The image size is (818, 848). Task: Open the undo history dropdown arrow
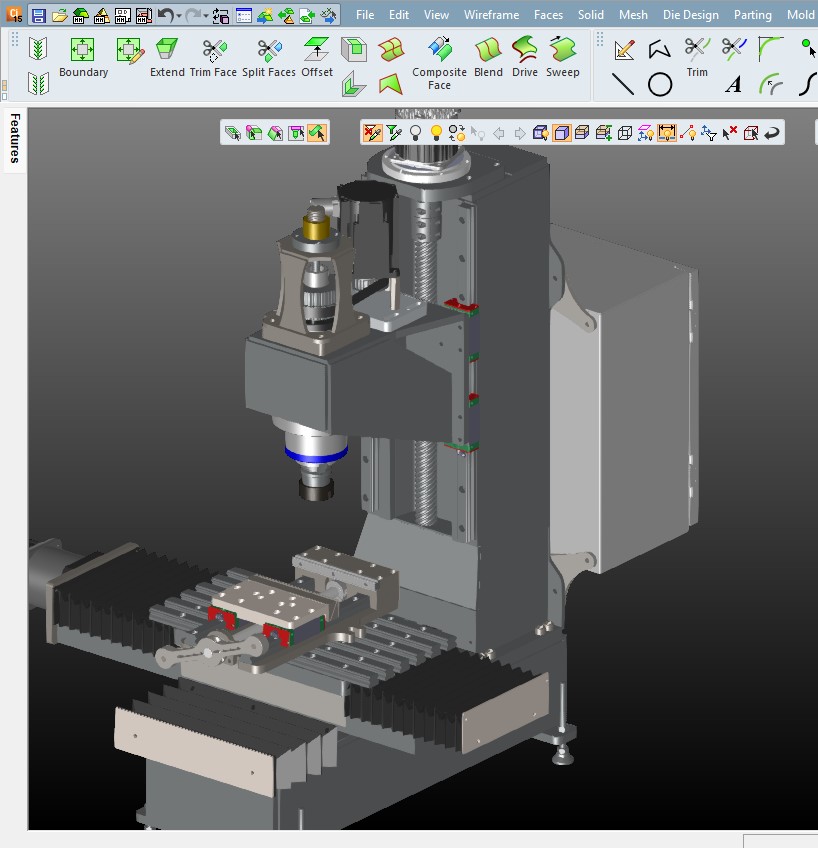click(178, 16)
